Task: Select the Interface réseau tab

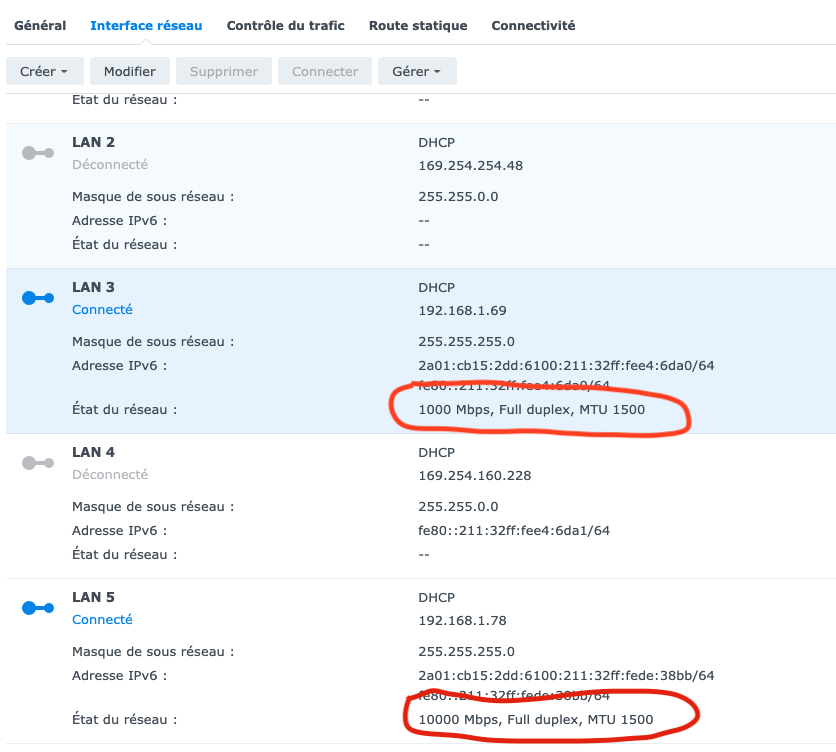Action: (x=146, y=25)
